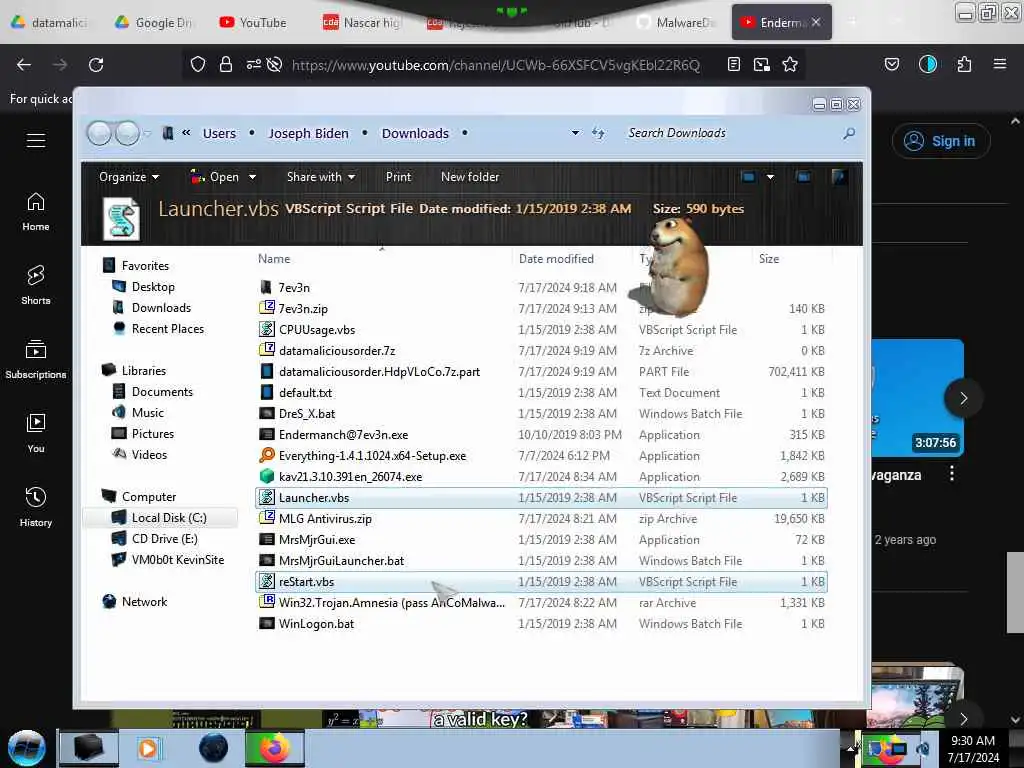The image size is (1024, 768).
Task: Click the Firefox URL address bar
Action: coord(496,65)
